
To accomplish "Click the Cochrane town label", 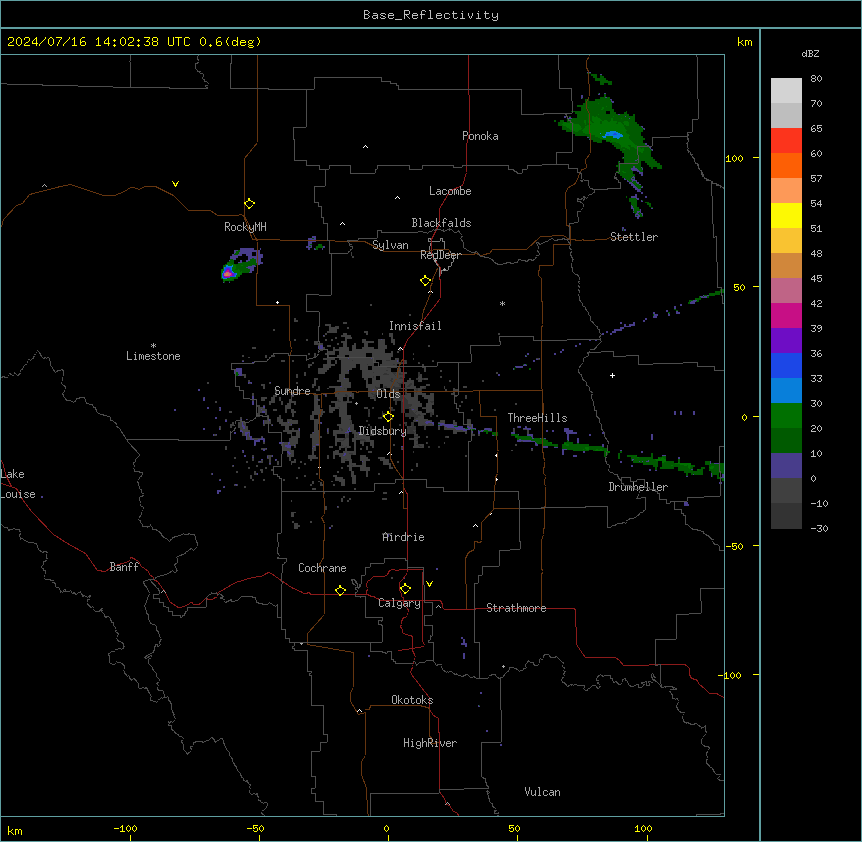I will click(x=322, y=568).
